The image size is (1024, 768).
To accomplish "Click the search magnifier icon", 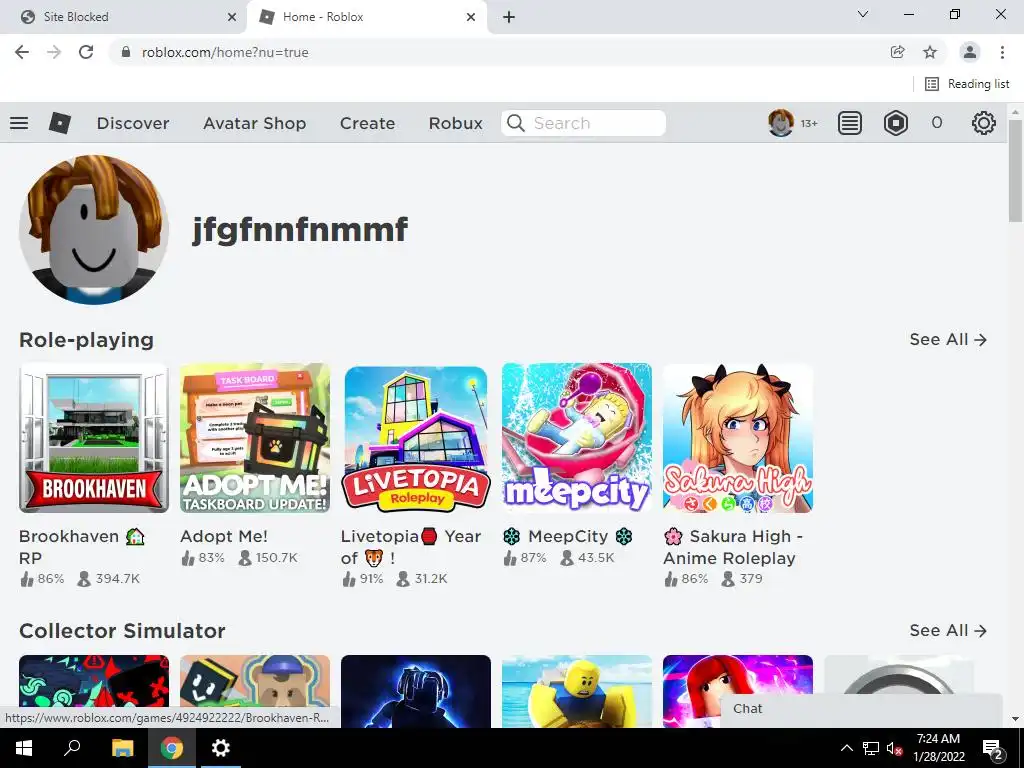I will (515, 123).
